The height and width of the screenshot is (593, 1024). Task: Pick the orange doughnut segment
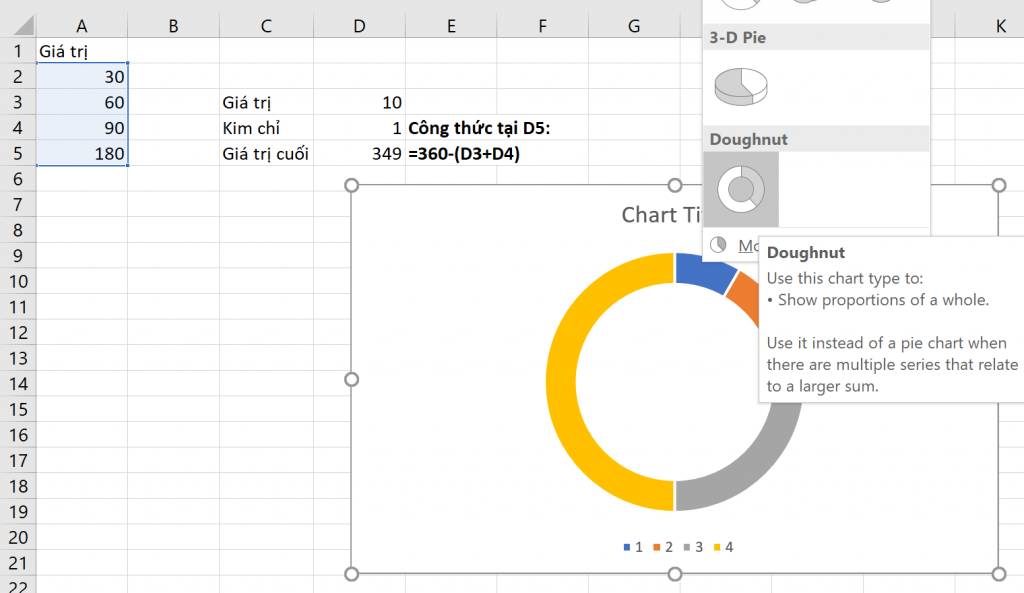741,293
